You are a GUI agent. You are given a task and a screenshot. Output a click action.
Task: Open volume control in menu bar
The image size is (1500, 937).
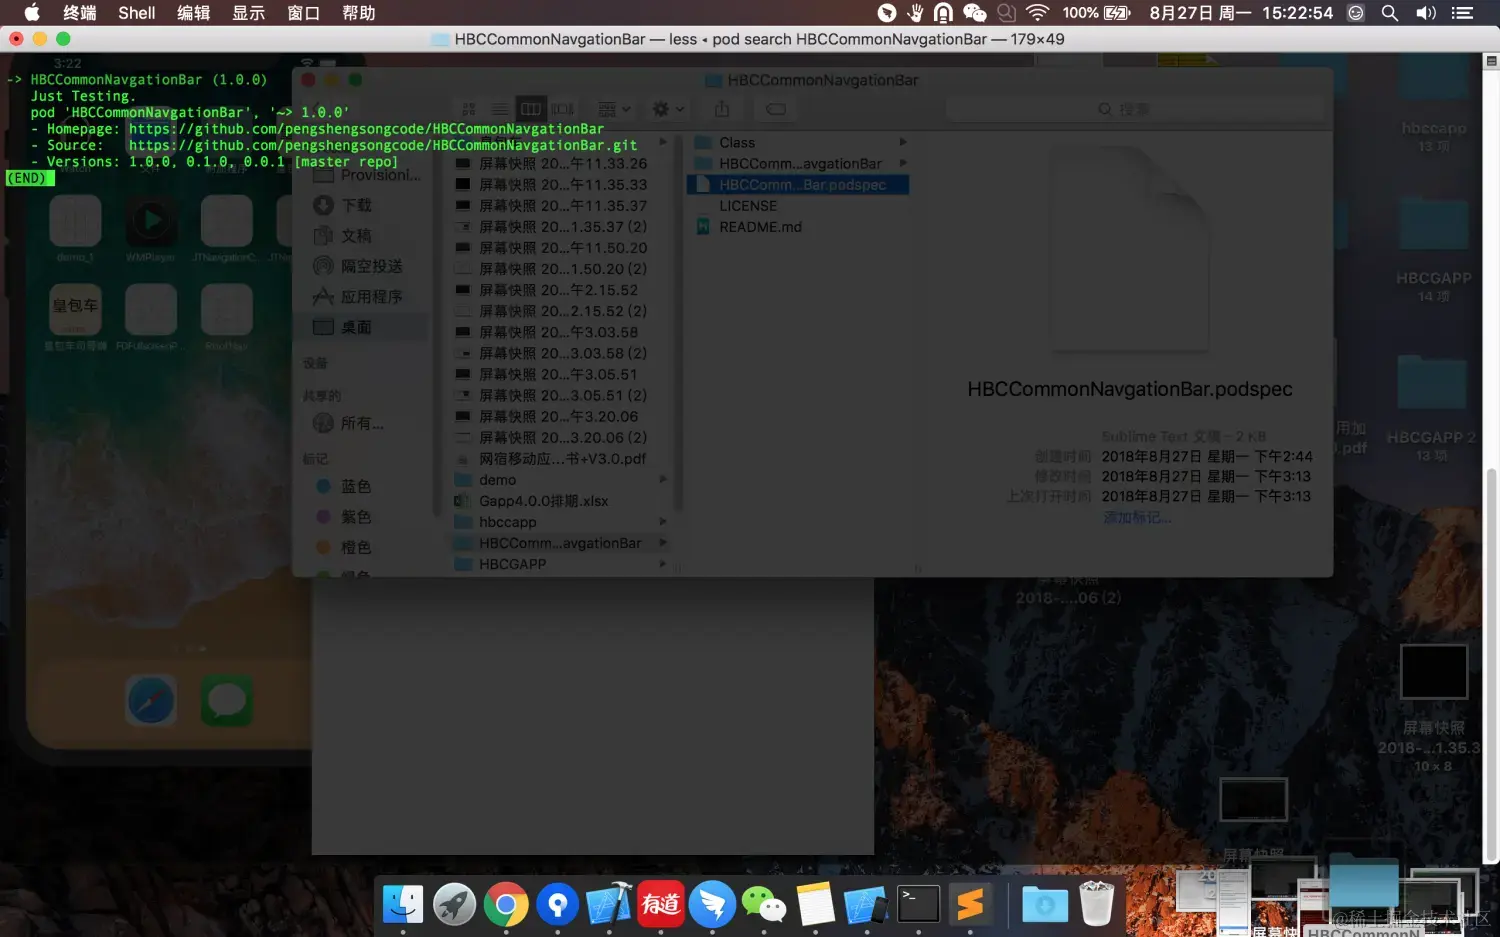pos(1426,13)
